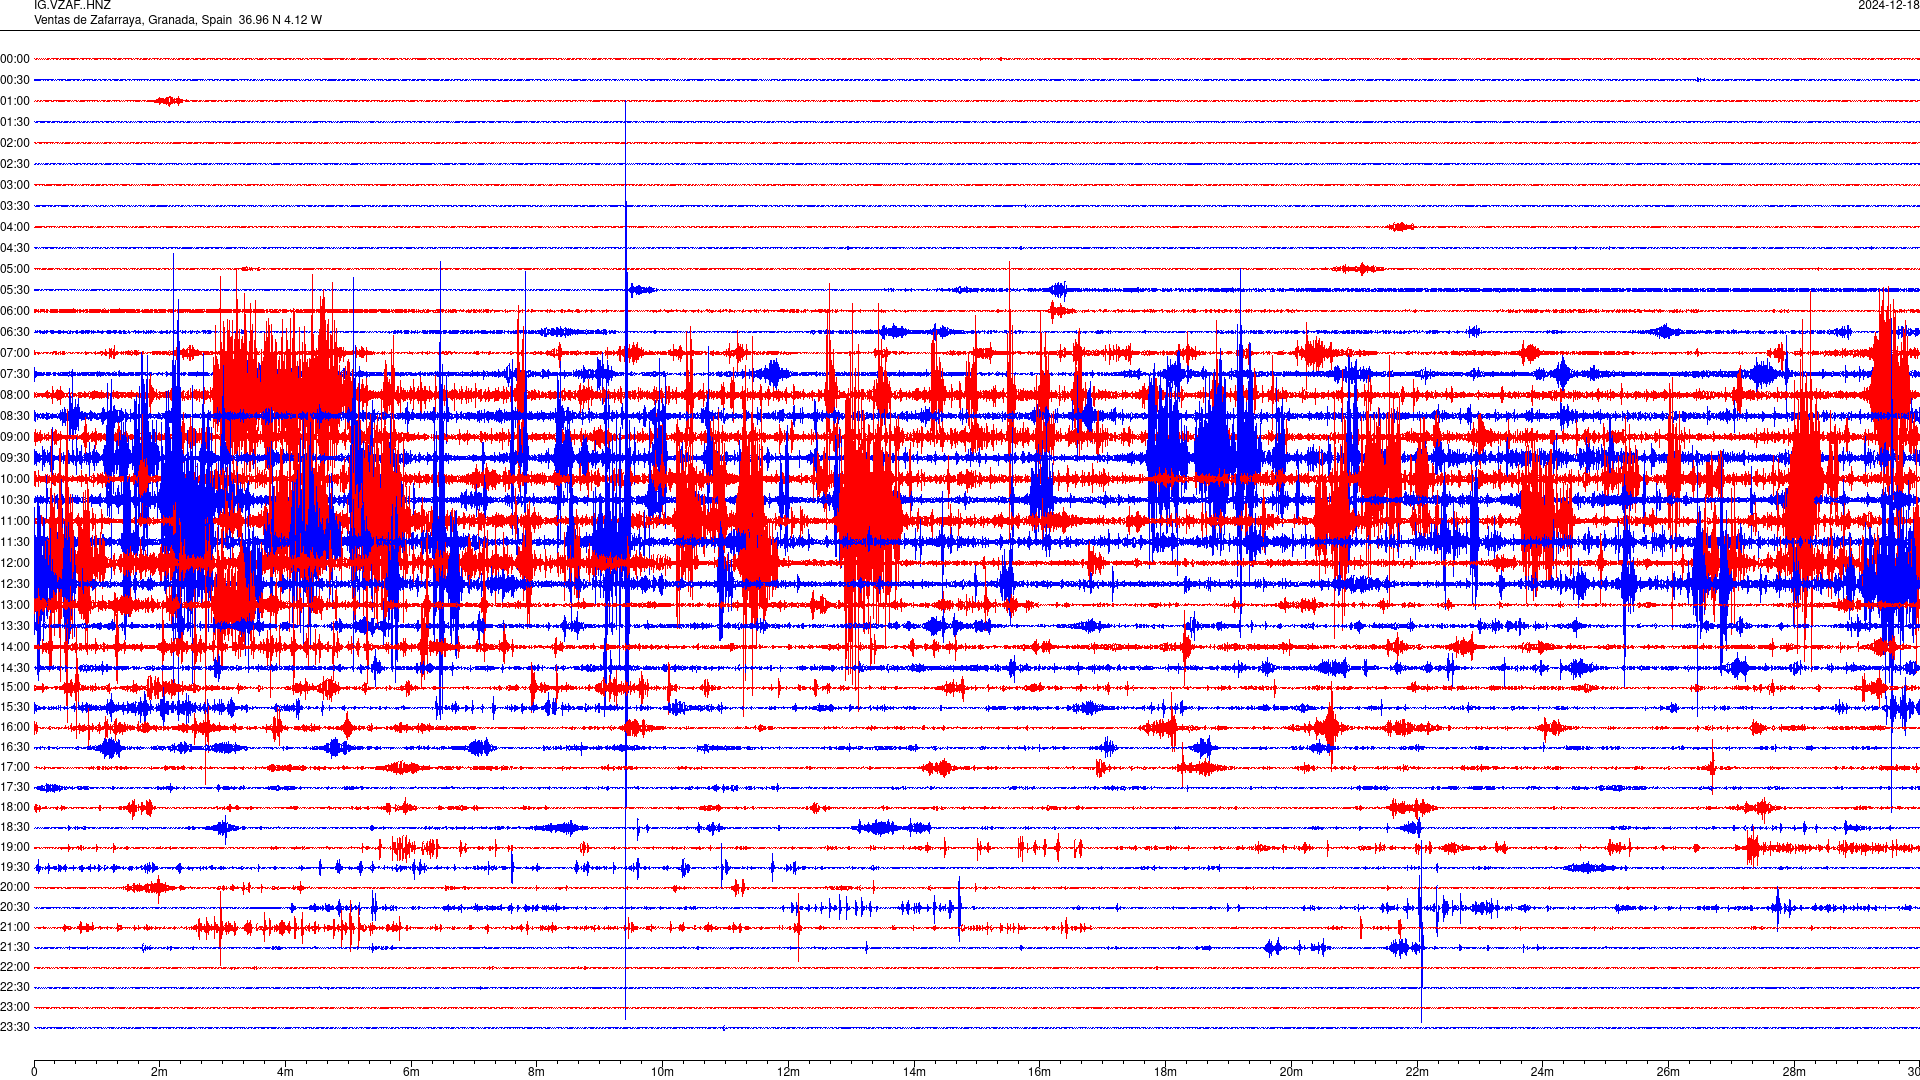
Task: Select the 14:00 time row label
Action: [15, 647]
